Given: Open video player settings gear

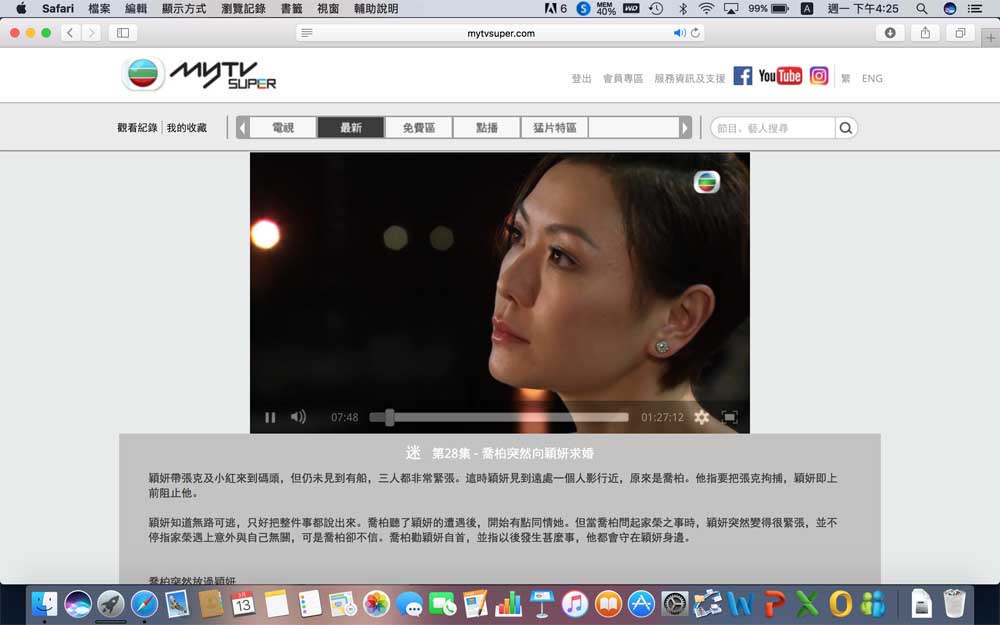Looking at the screenshot, I should pos(702,417).
